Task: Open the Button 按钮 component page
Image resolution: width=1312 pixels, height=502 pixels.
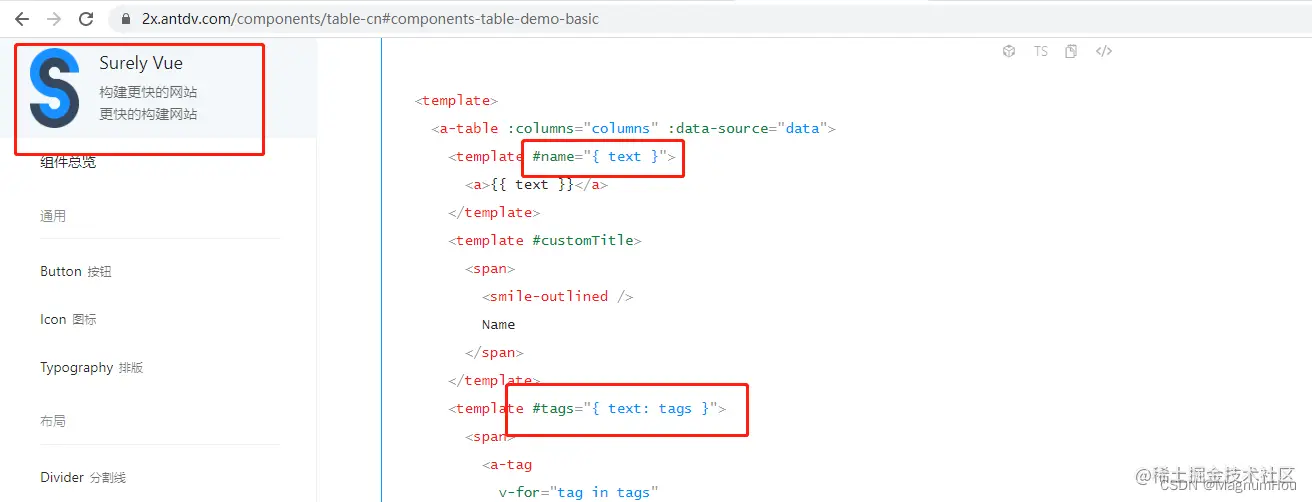Action: point(76,272)
